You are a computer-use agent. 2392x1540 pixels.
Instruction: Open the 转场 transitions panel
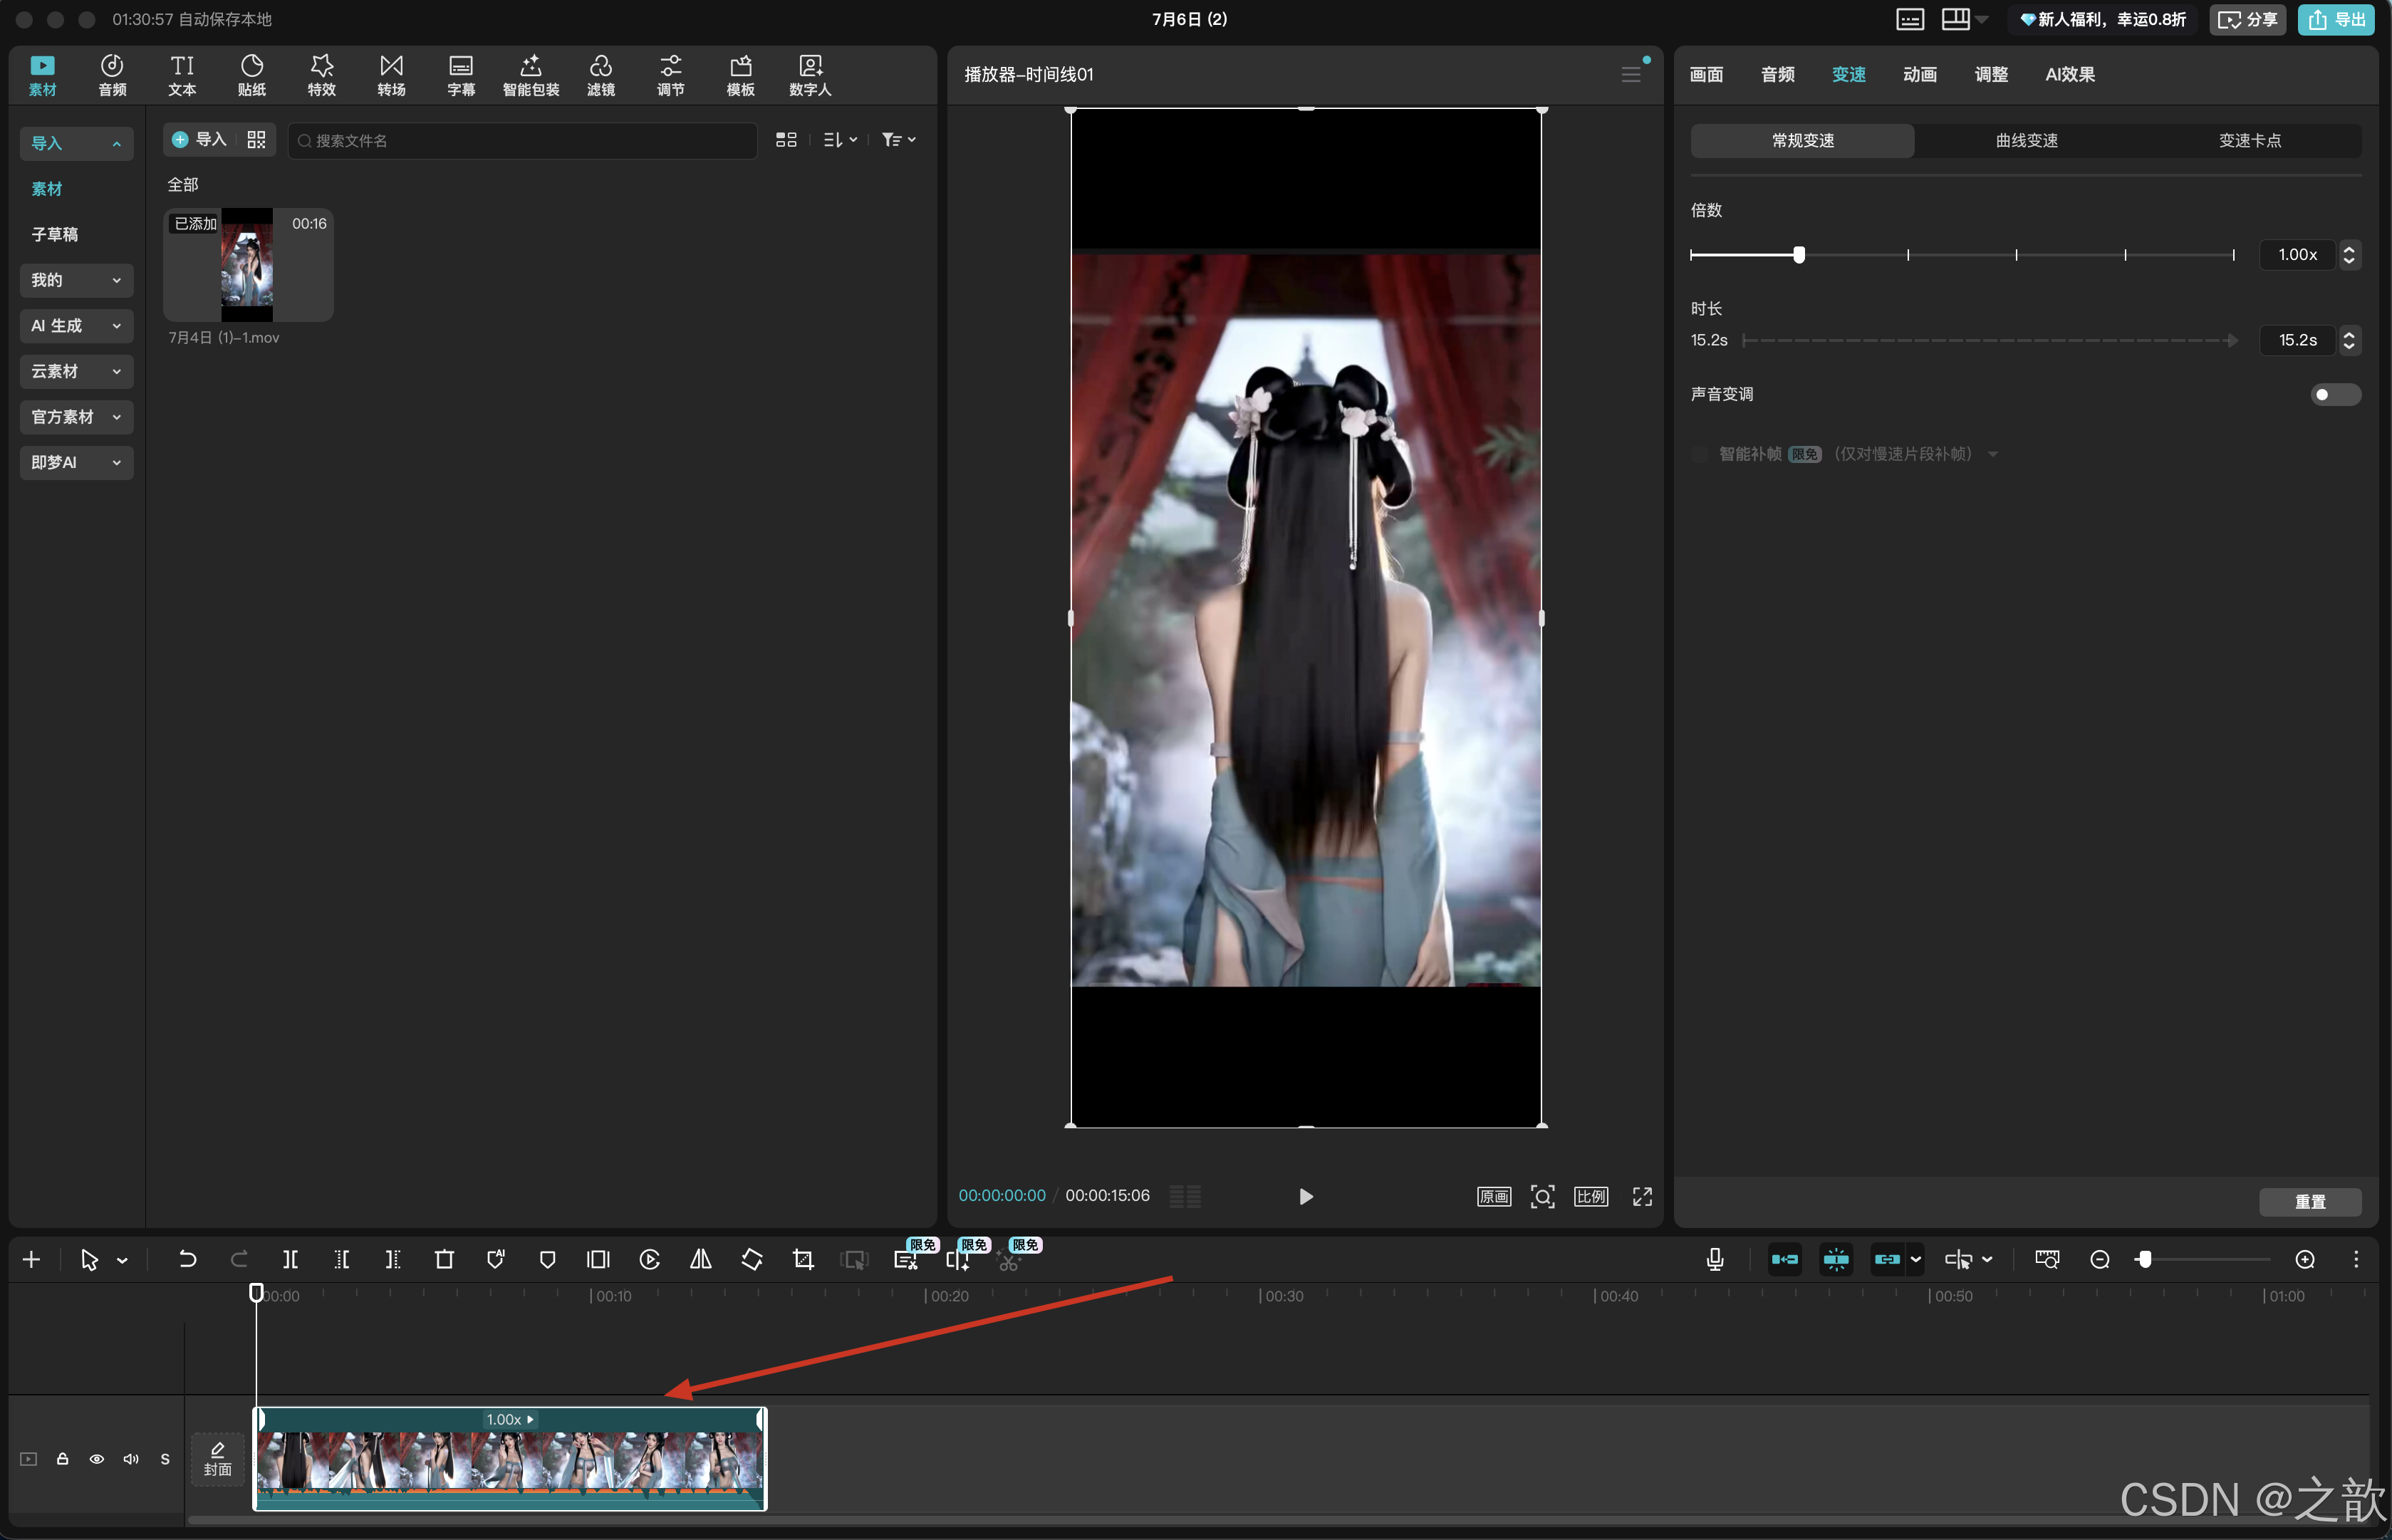point(391,75)
